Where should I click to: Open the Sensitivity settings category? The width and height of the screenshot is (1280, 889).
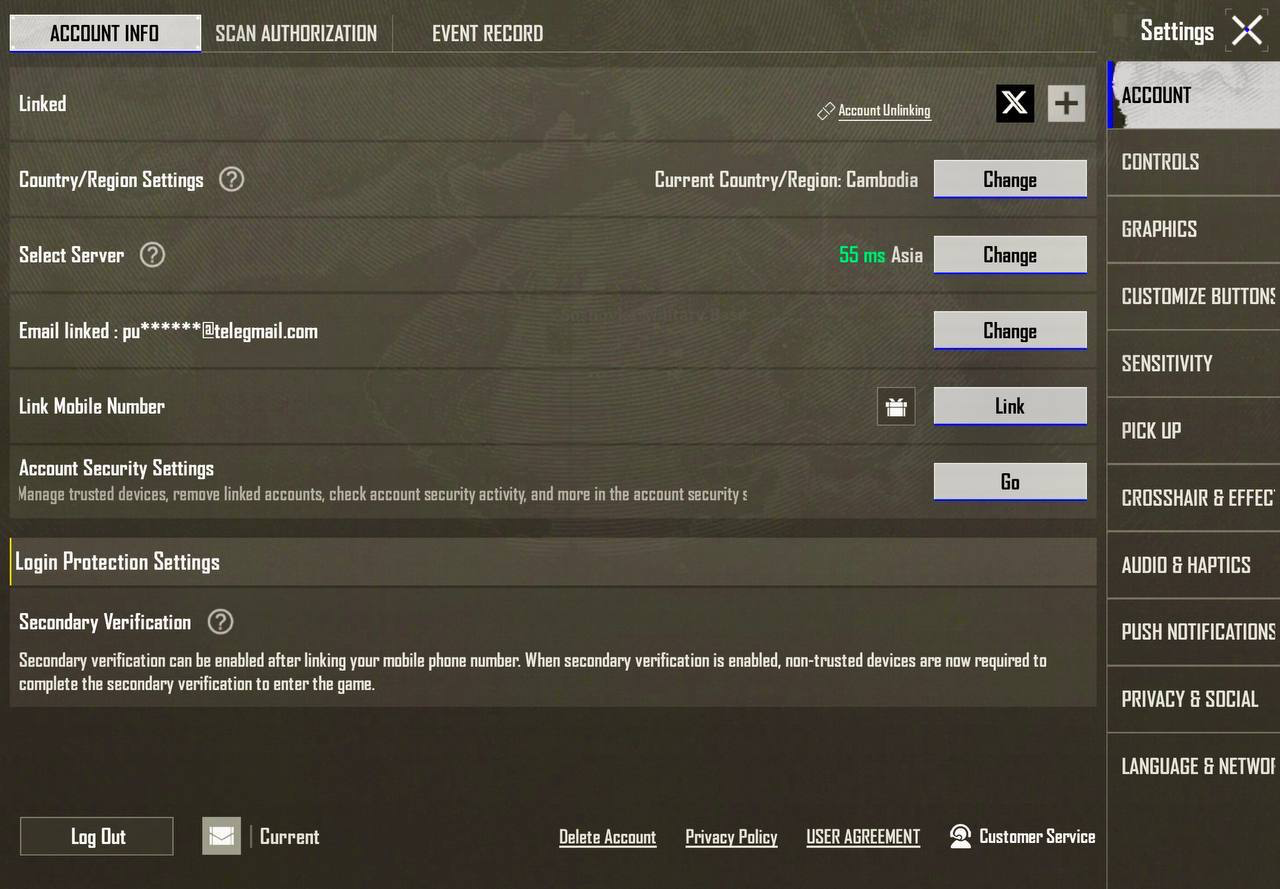(1193, 363)
